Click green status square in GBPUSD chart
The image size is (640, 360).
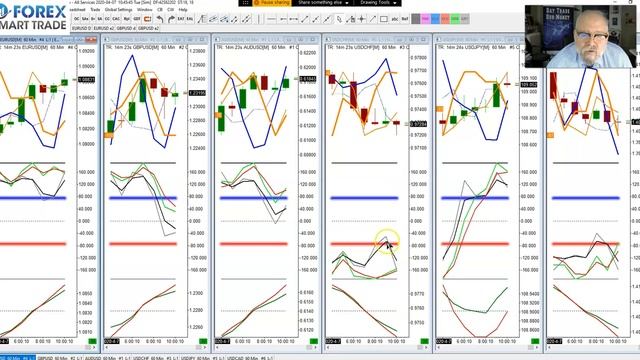pyautogui.click(x=203, y=341)
